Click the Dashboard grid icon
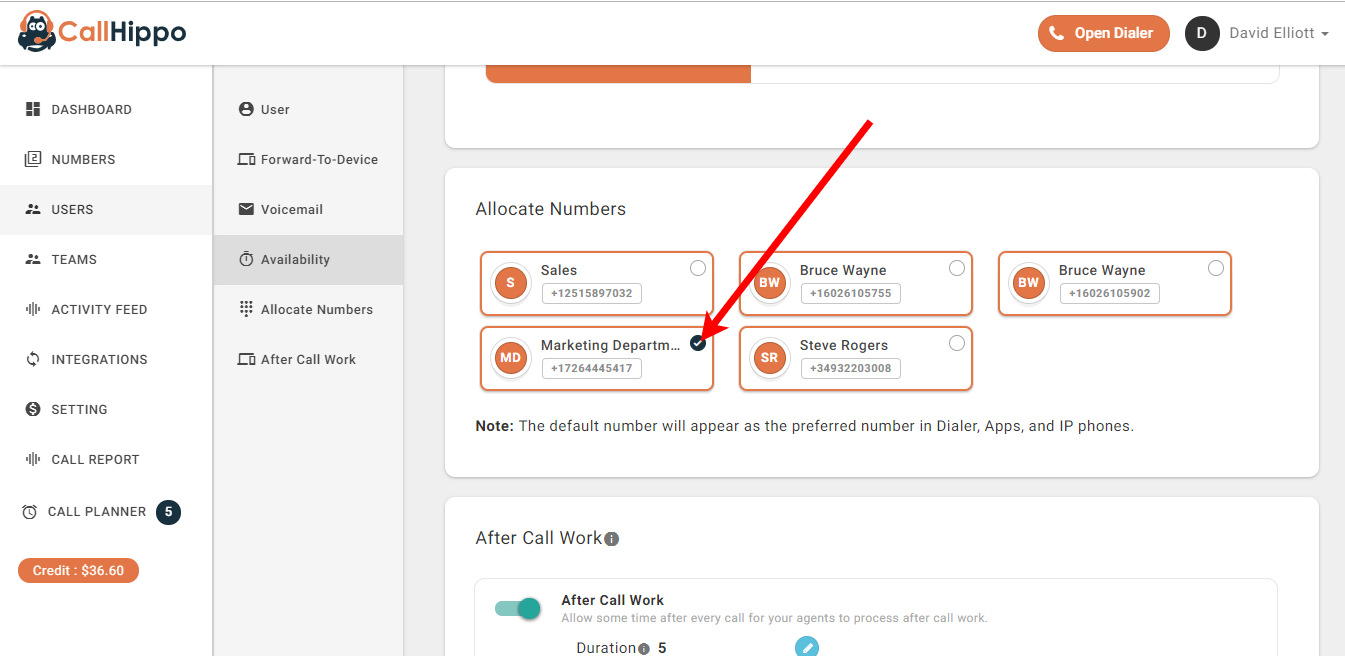This screenshot has width=1345, height=656. 33,109
